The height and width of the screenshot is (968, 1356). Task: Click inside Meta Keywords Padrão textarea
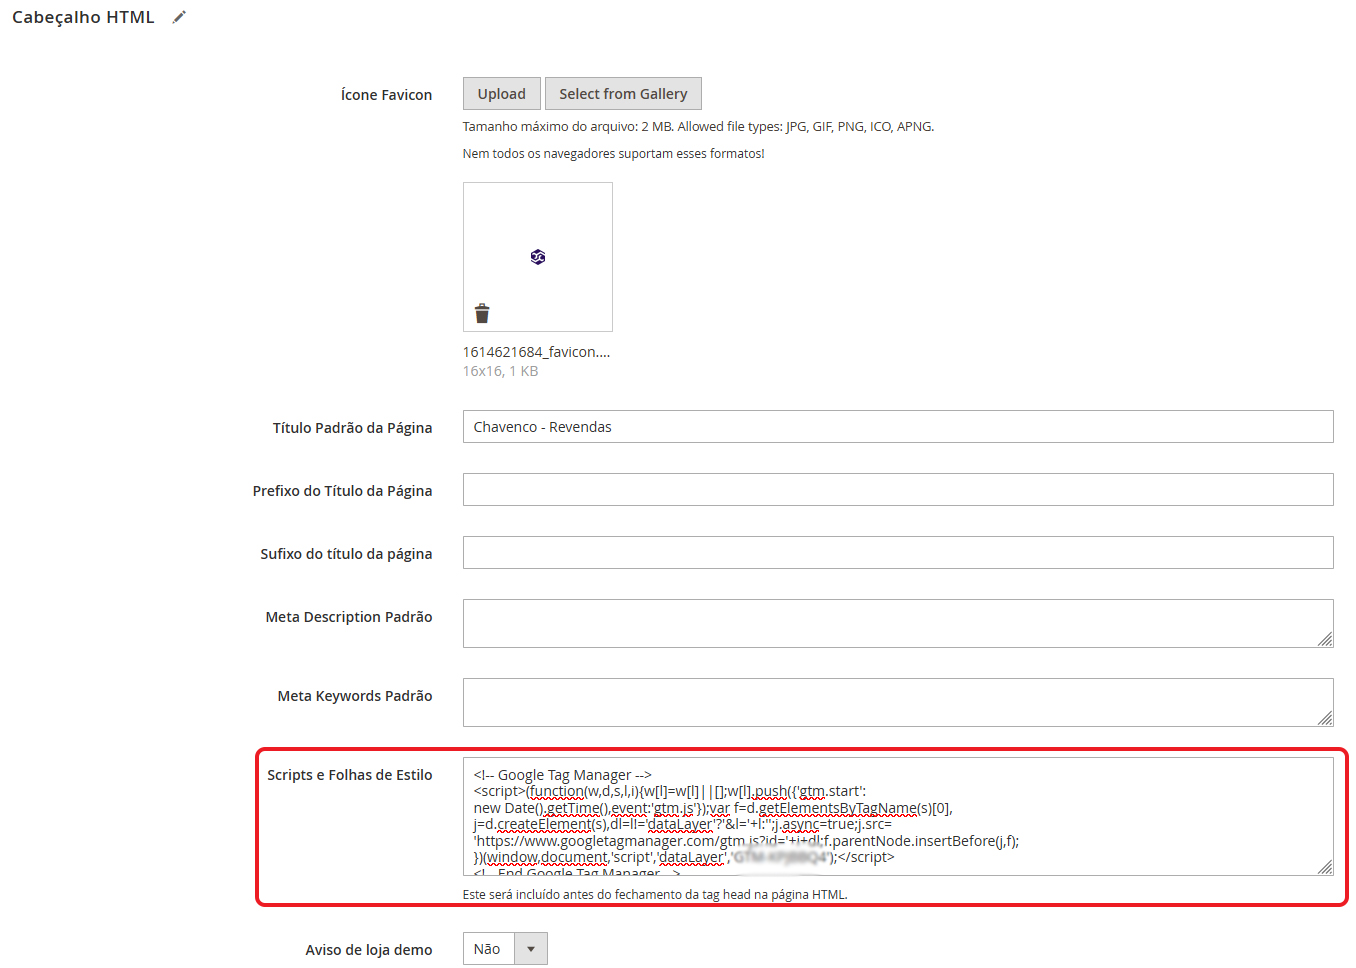coord(898,702)
